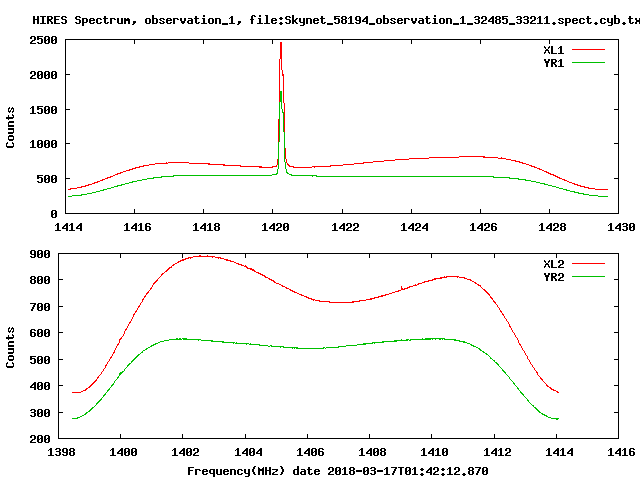Click the 1418 x-axis tick label
This screenshot has height=480, width=640.
point(206,227)
